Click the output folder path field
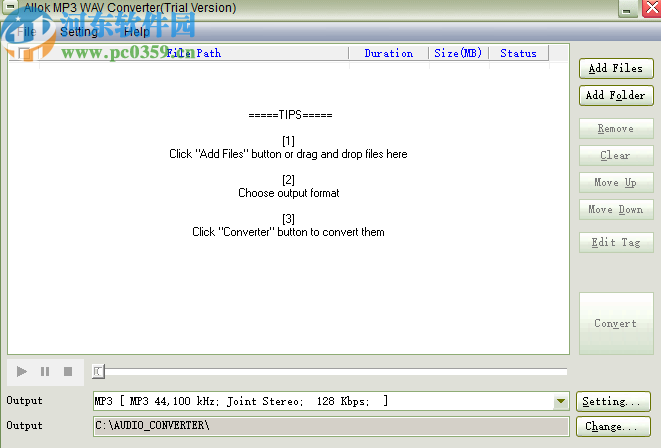The height and width of the screenshot is (448, 661). pyautogui.click(x=331, y=426)
